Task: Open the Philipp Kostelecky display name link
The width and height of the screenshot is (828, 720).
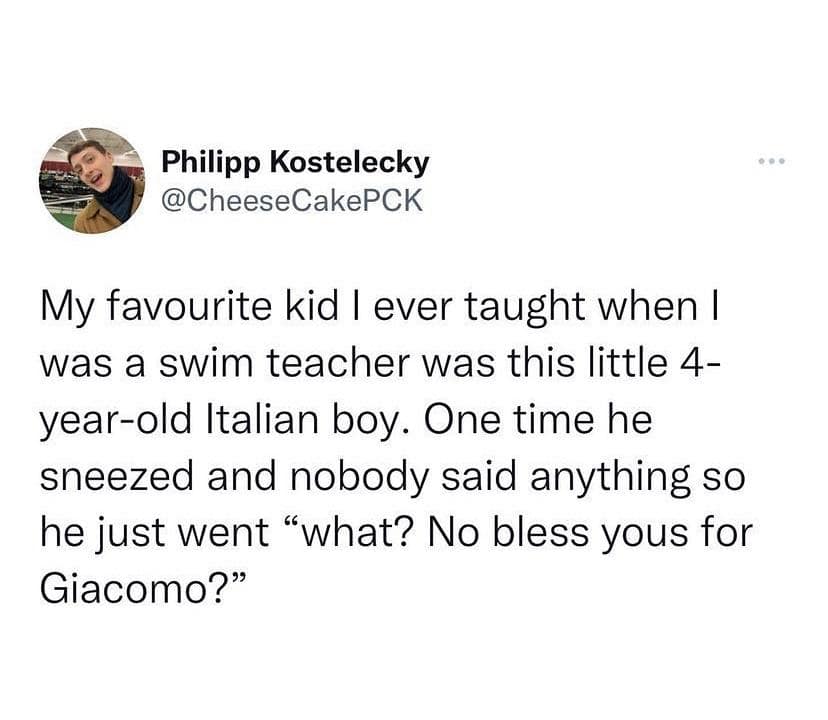Action: [x=295, y=161]
